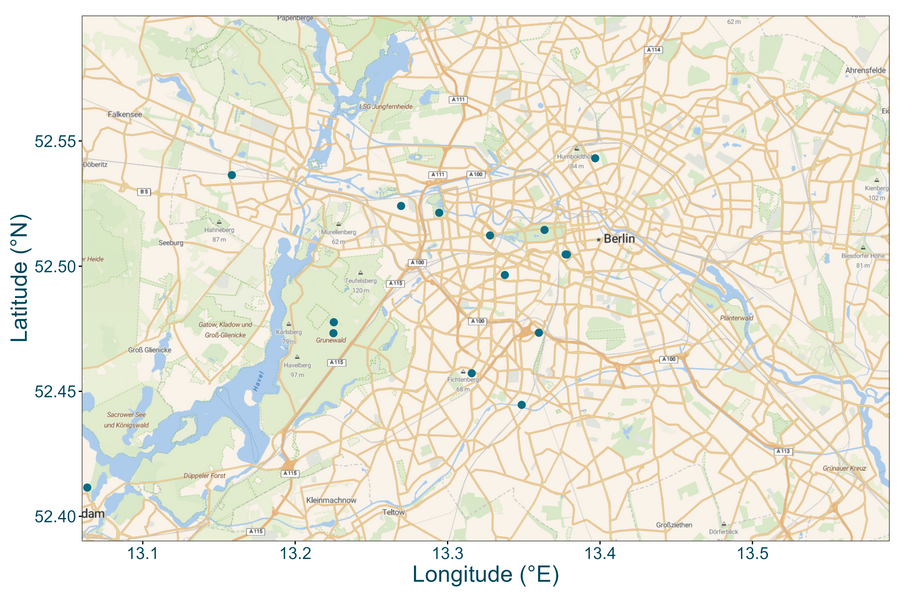Click the Hahneberg peak triangle icon
900x600 pixels.
219,222
